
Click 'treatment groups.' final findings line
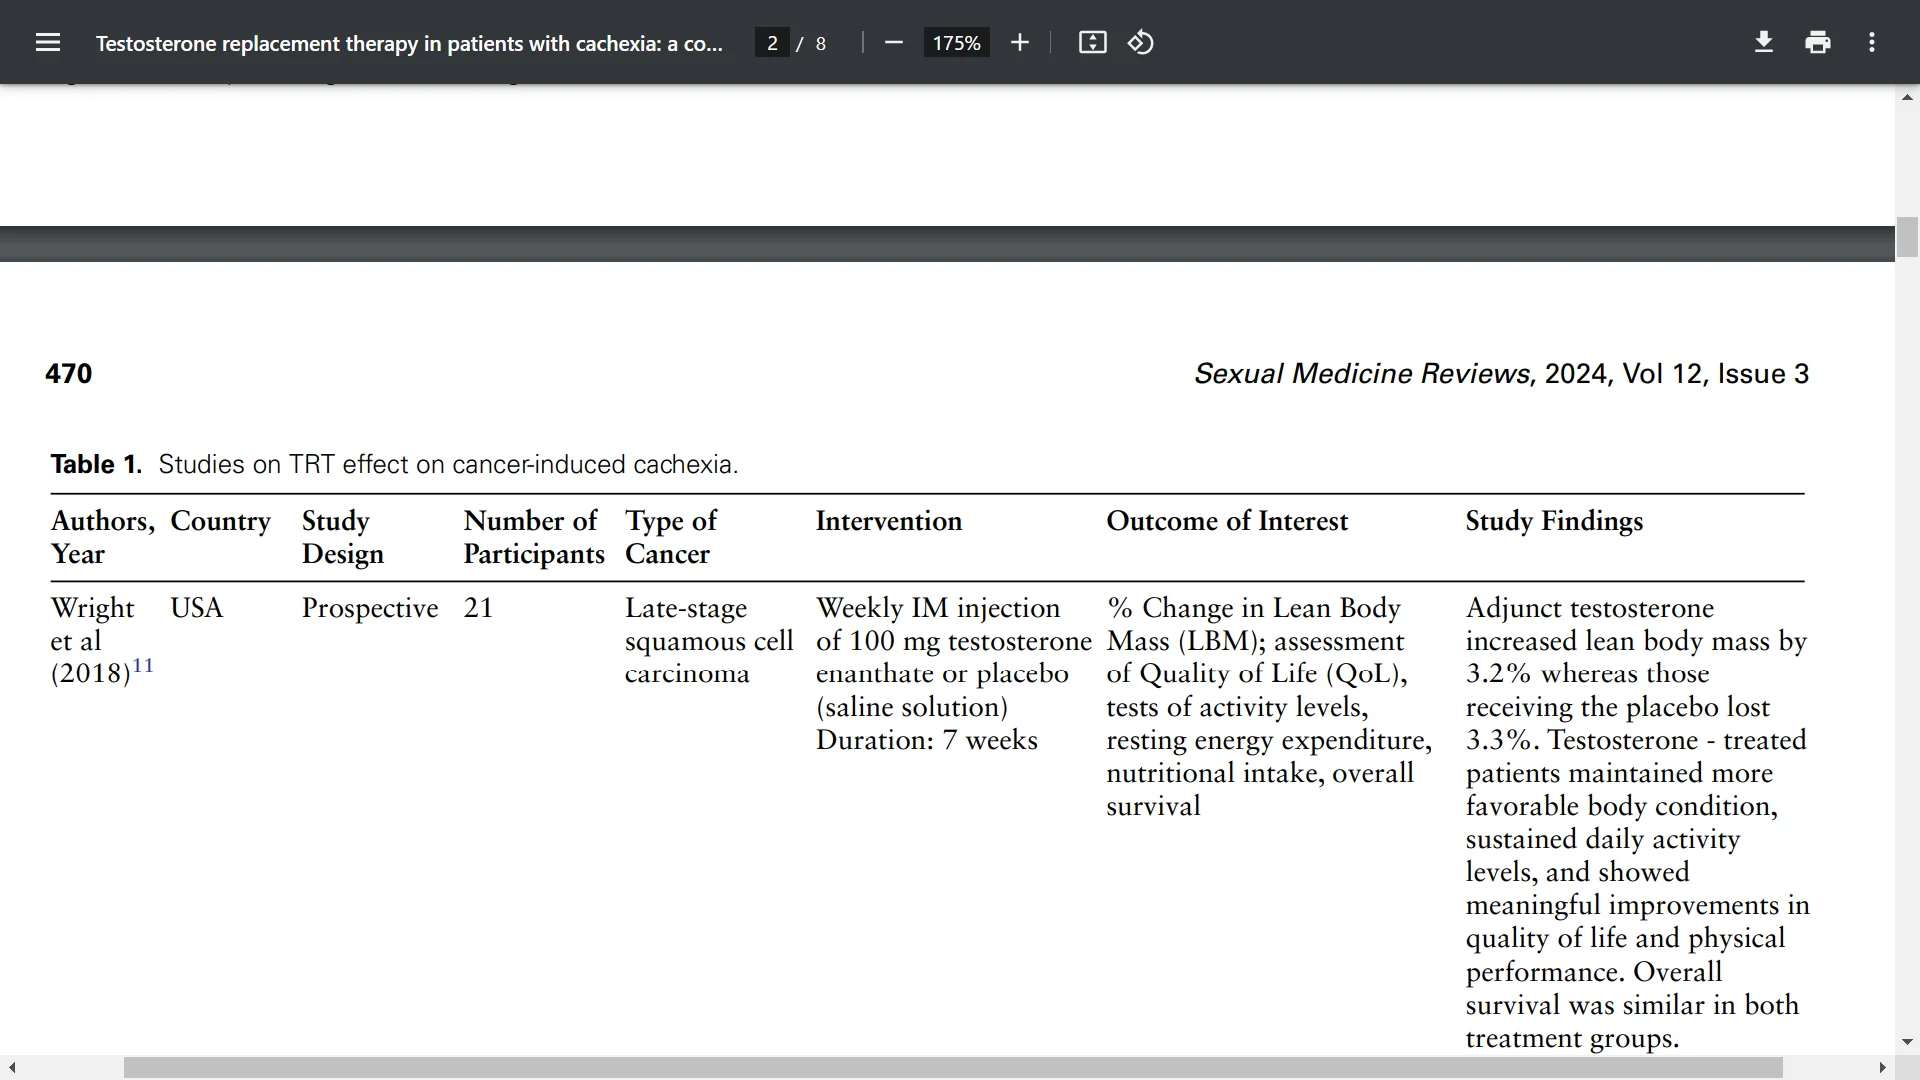coord(1572,1038)
